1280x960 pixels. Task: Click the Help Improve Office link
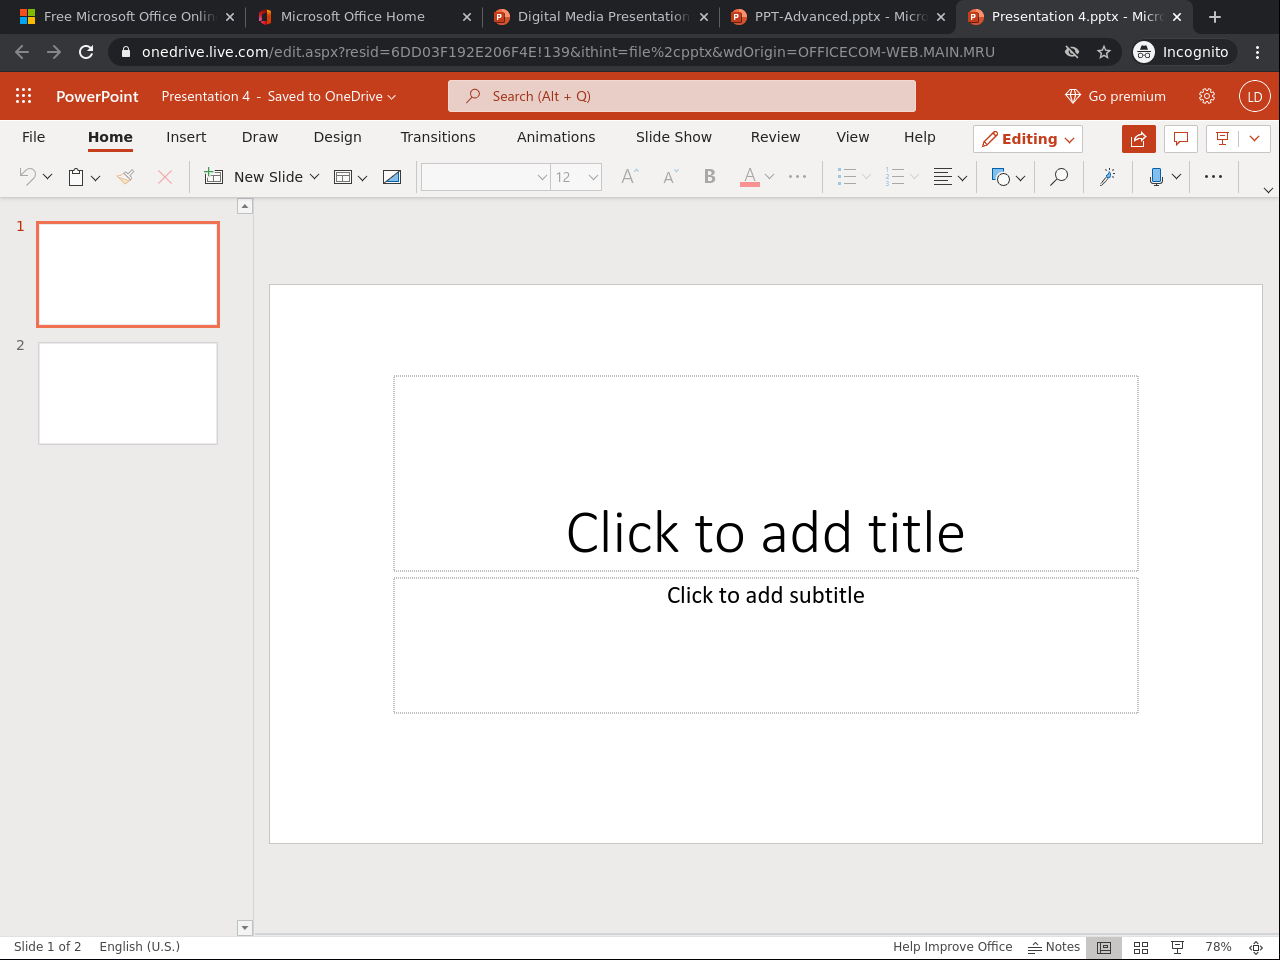tap(952, 947)
